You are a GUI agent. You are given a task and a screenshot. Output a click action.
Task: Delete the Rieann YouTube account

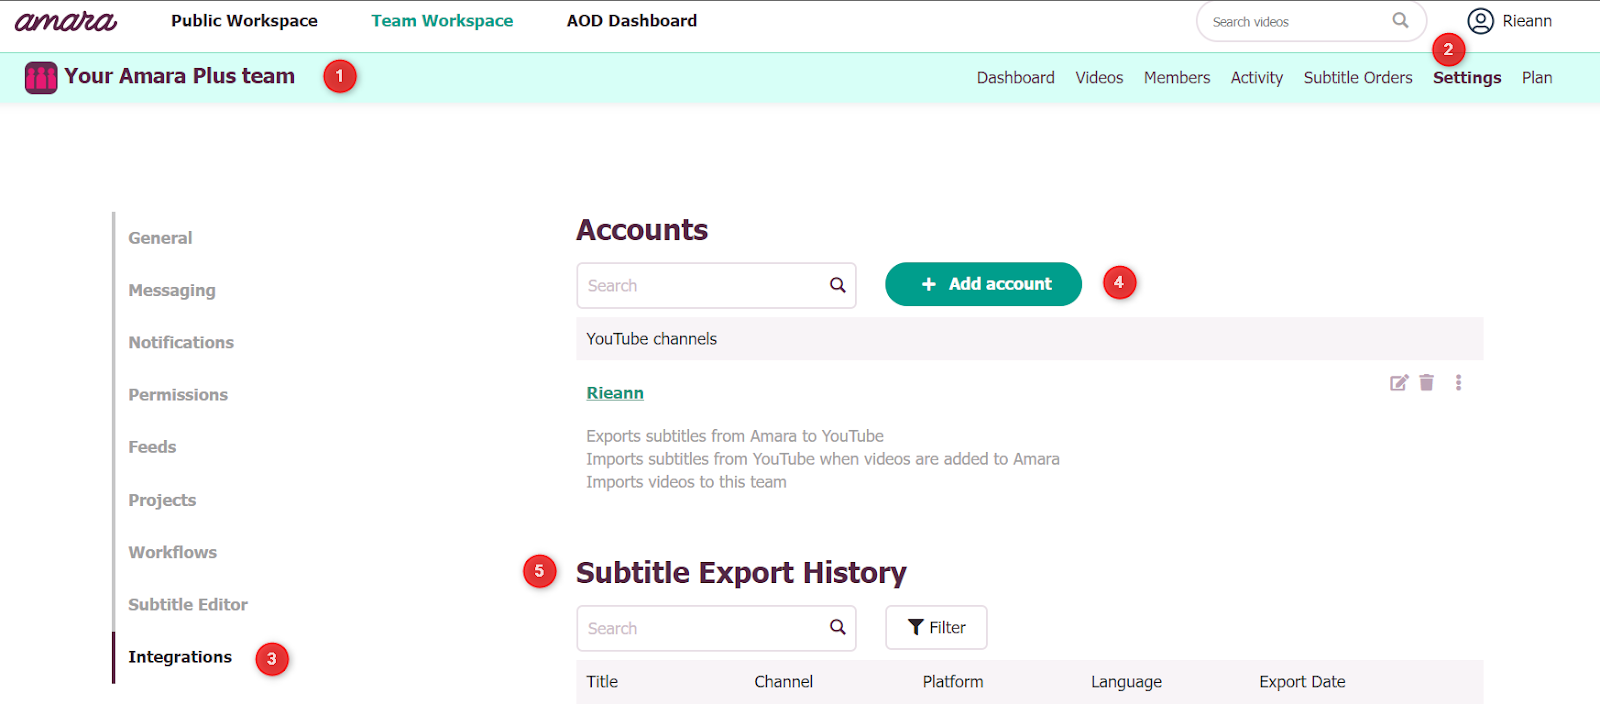point(1427,382)
